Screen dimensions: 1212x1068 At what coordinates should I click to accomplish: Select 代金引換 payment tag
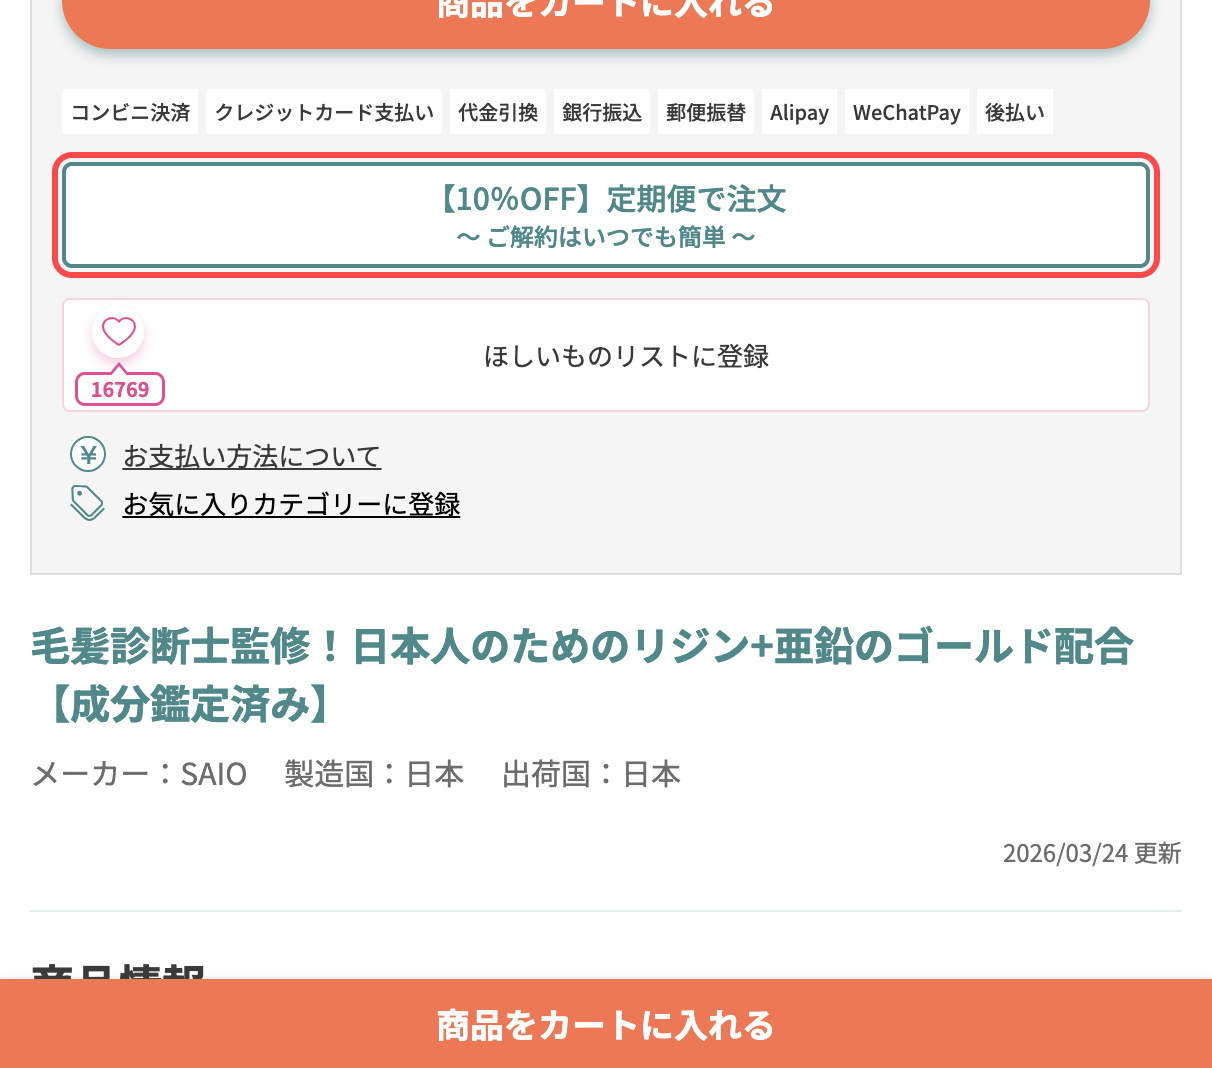point(498,112)
